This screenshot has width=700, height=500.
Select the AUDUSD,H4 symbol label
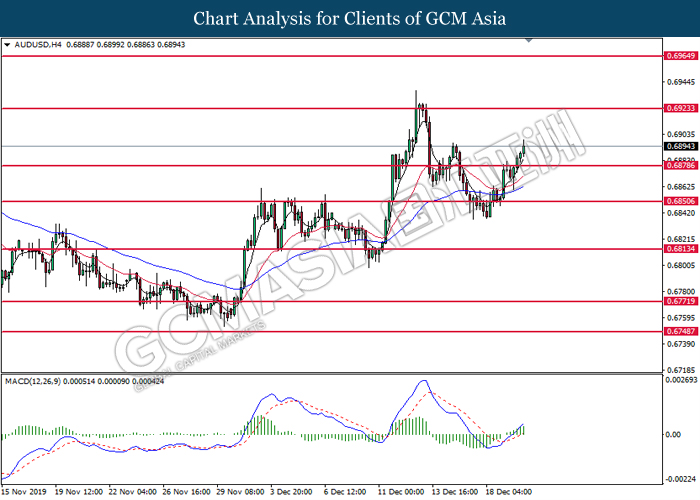coord(38,45)
